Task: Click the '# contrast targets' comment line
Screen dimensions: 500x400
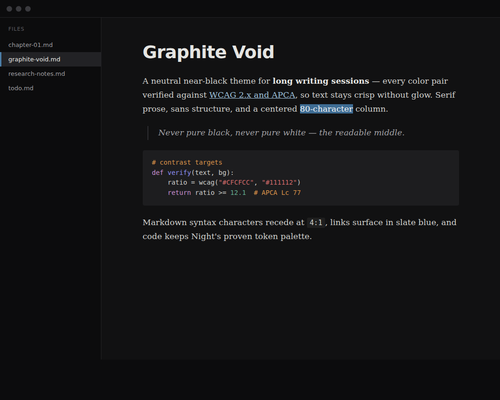Action: coord(187,162)
